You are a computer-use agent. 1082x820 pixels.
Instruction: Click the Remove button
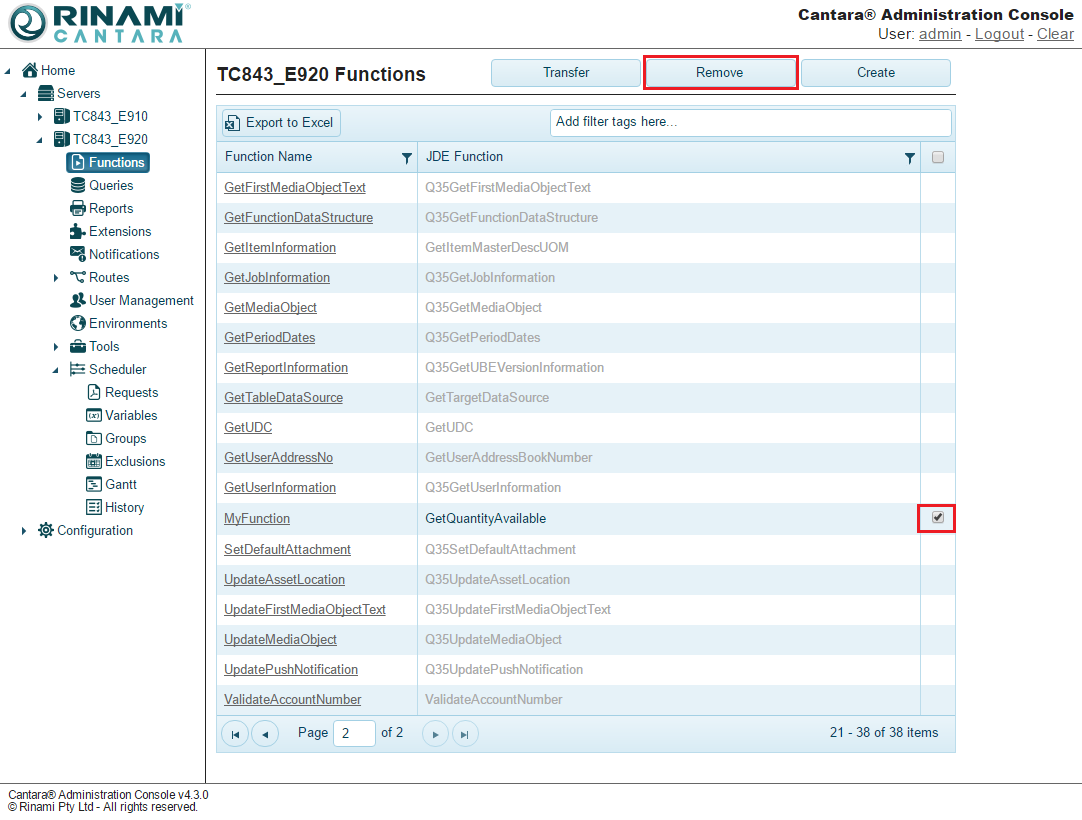point(720,73)
